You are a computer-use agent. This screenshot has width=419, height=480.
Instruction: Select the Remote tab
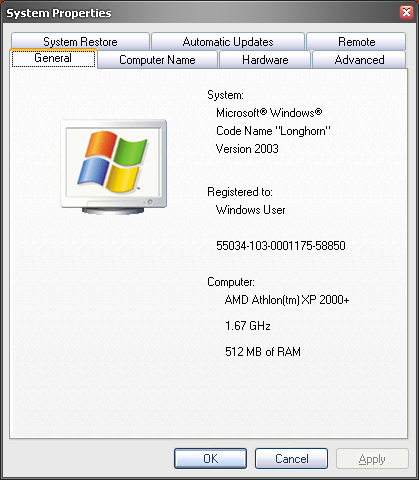click(356, 42)
